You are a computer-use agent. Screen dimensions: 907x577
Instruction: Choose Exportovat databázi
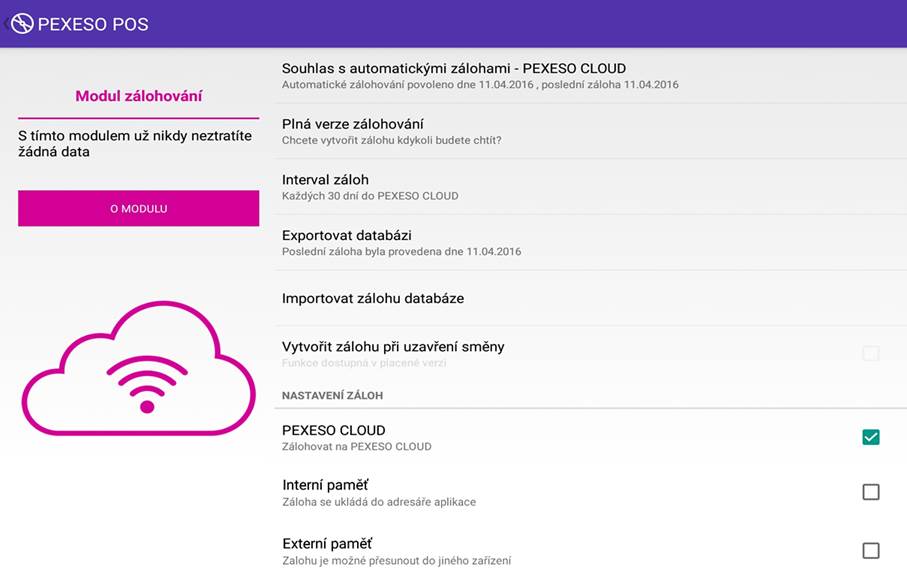click(591, 242)
